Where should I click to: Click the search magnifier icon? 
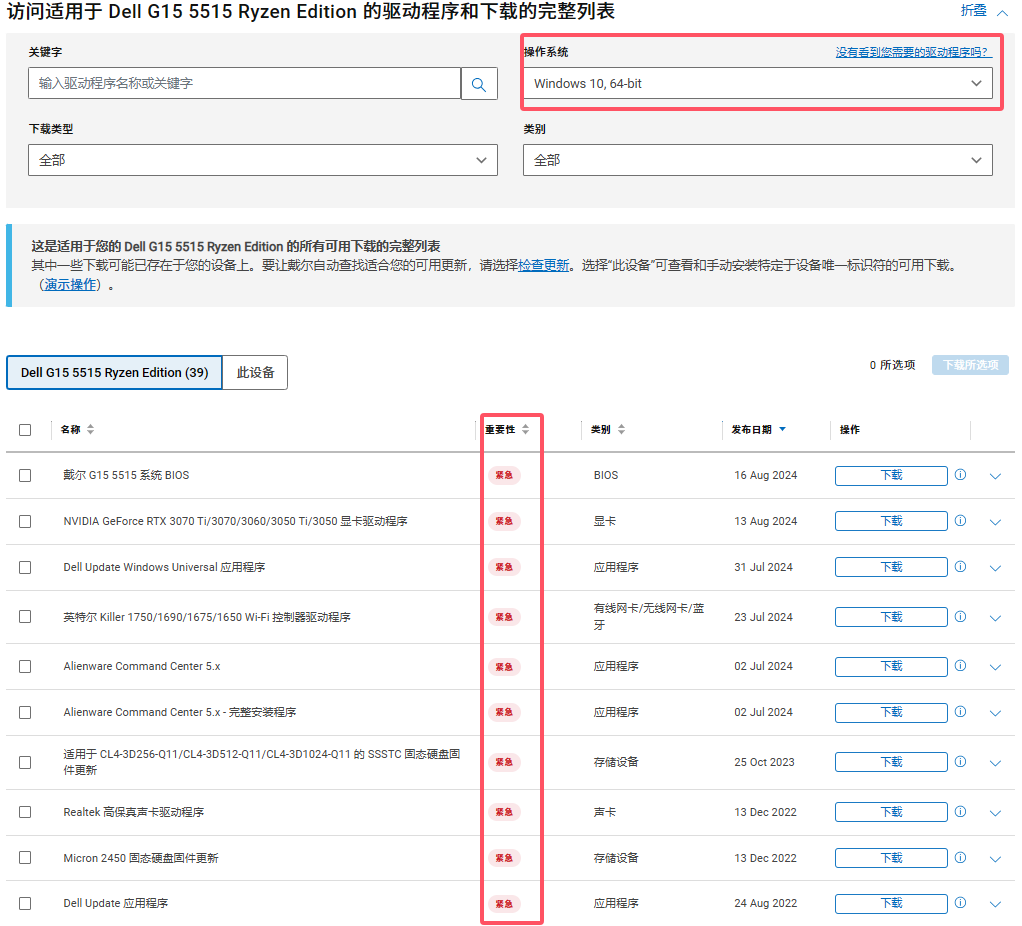point(478,83)
